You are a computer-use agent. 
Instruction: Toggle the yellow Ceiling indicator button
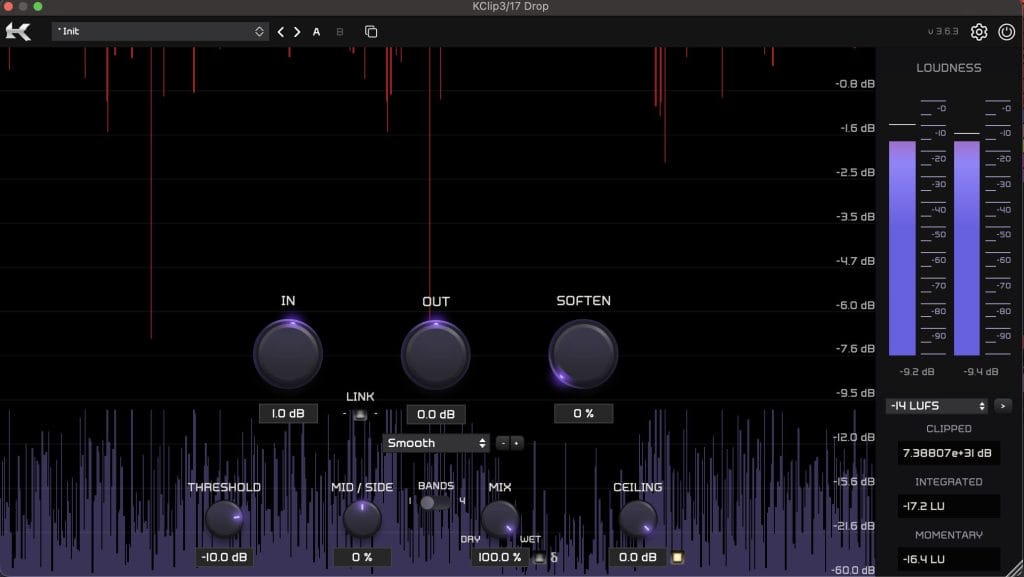coord(677,557)
